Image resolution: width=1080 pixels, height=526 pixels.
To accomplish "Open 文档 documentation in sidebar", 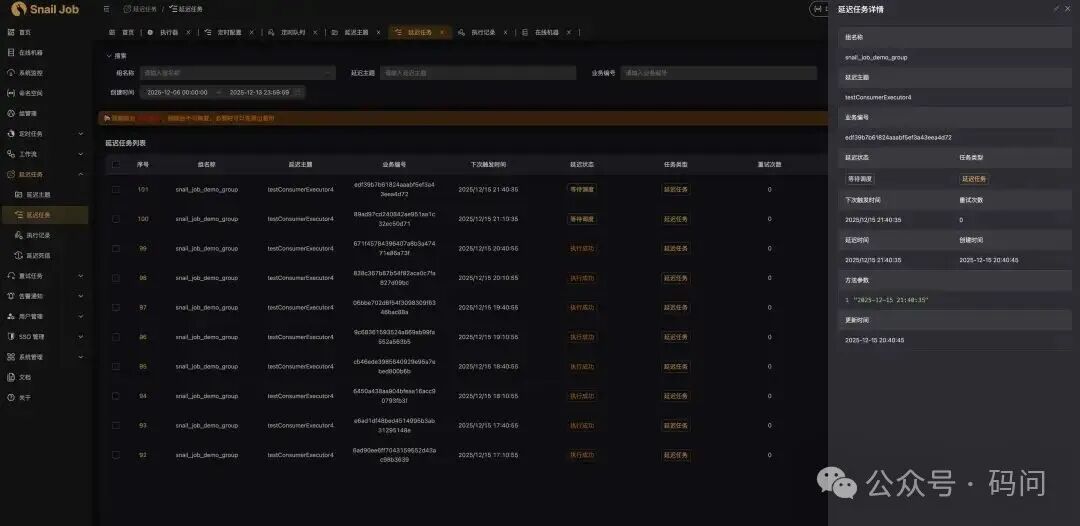I will tap(25, 377).
